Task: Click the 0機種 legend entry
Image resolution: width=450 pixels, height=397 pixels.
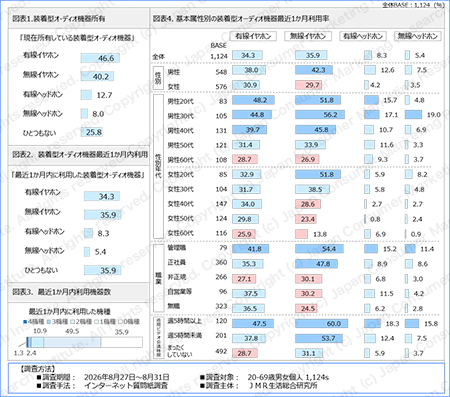Action: (x=129, y=322)
